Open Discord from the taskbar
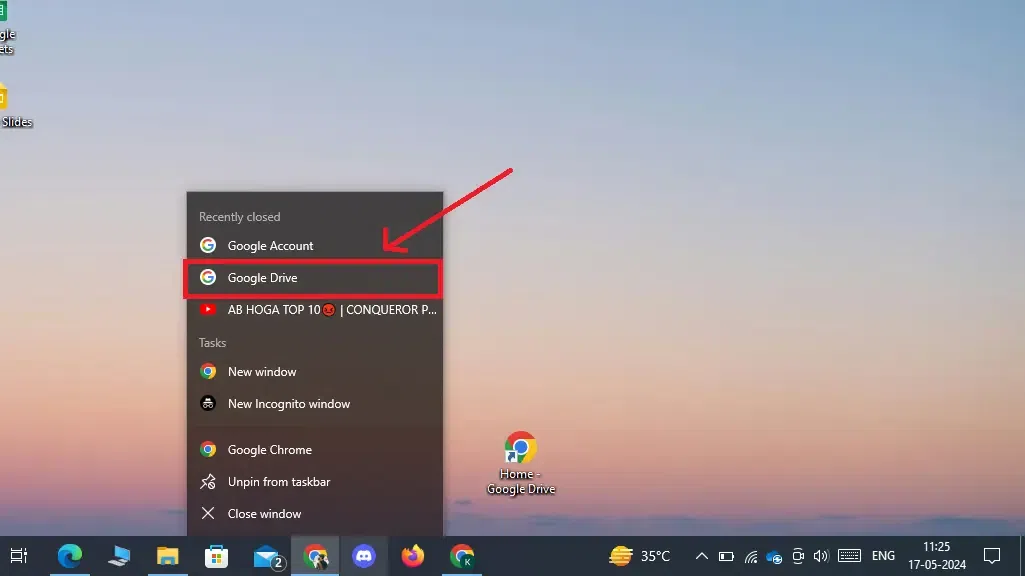Screen dimensions: 1025x576 tap(364, 556)
